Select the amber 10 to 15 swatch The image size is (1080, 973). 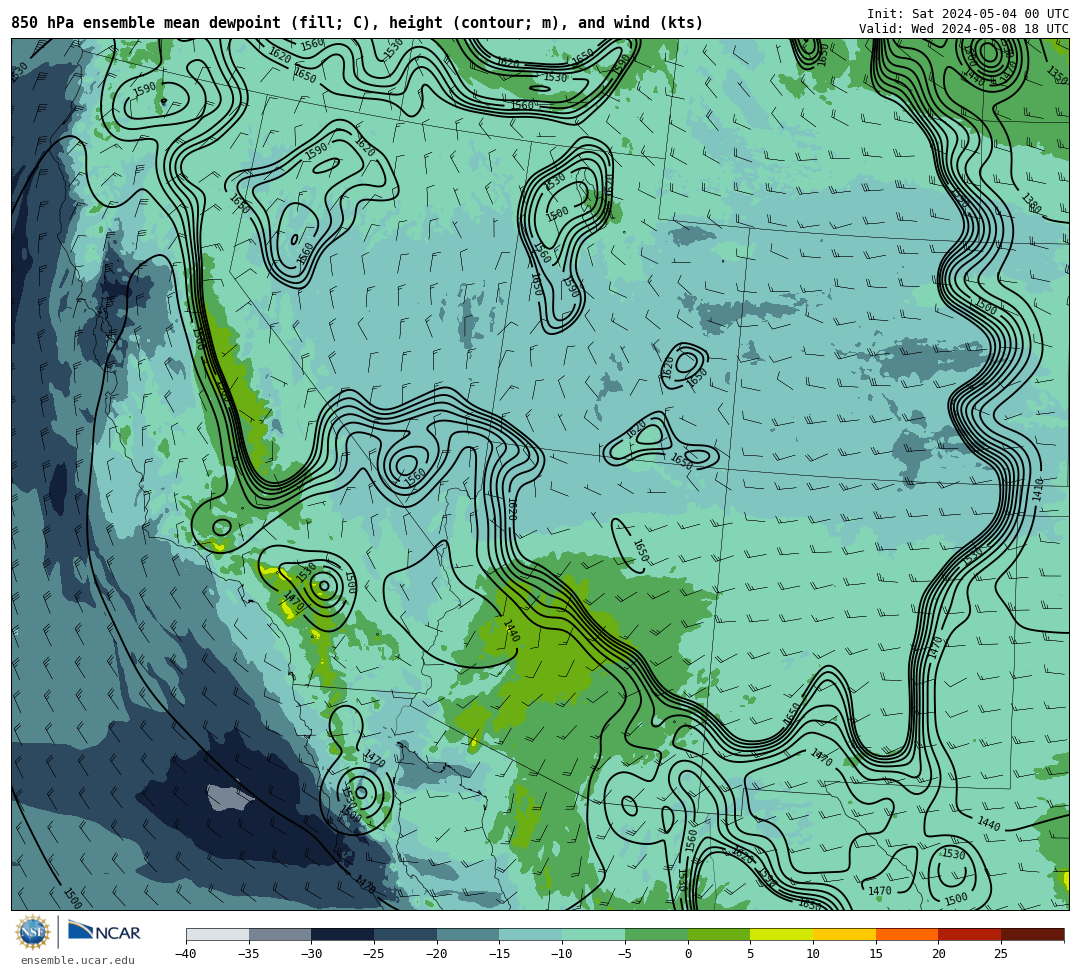tap(844, 934)
